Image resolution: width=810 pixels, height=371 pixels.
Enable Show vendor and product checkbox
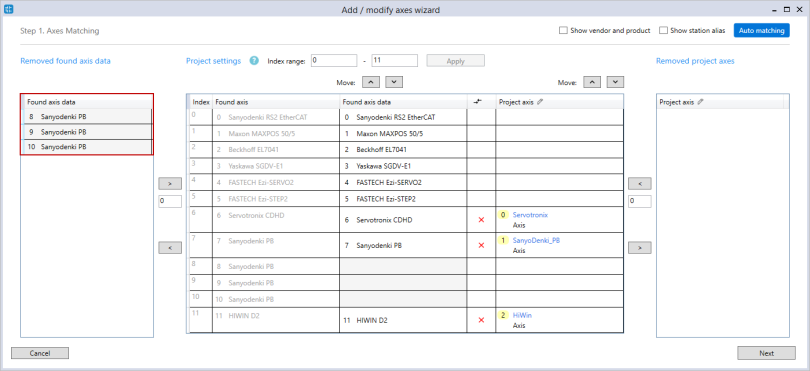564,30
